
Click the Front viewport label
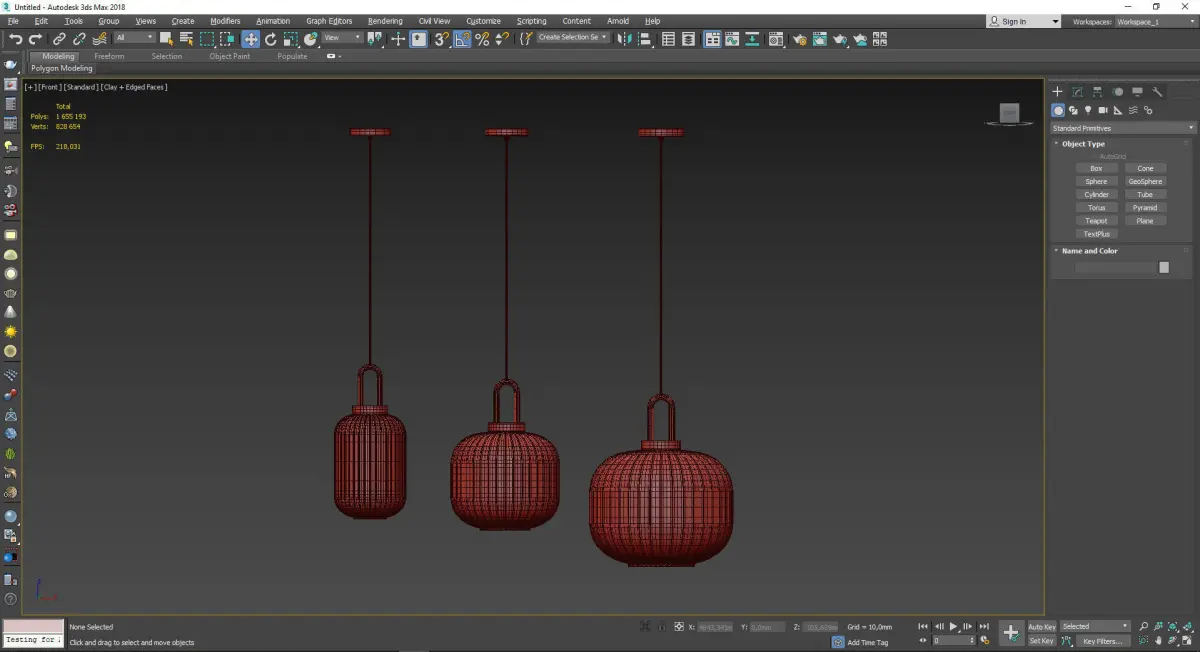tap(49, 88)
